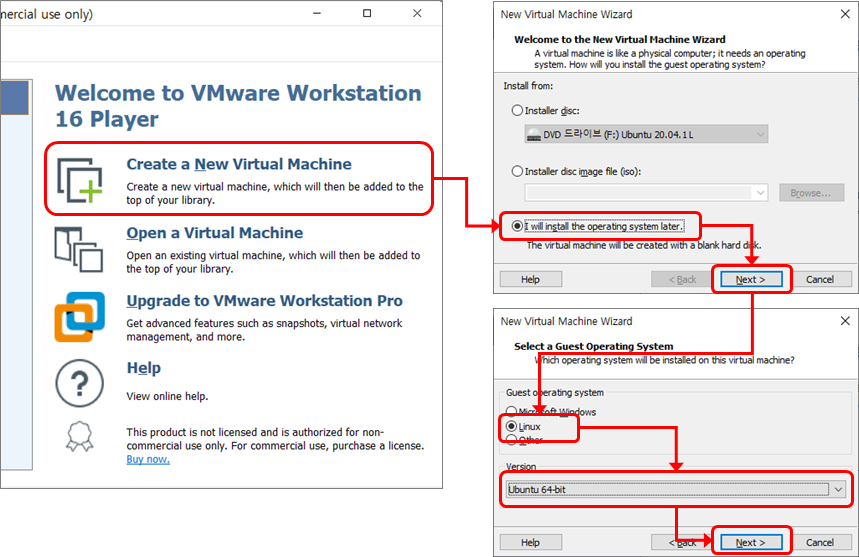This screenshot has height=557, width=859.
Task: Click the DVD drive icon in disc dropdown
Action: point(534,135)
